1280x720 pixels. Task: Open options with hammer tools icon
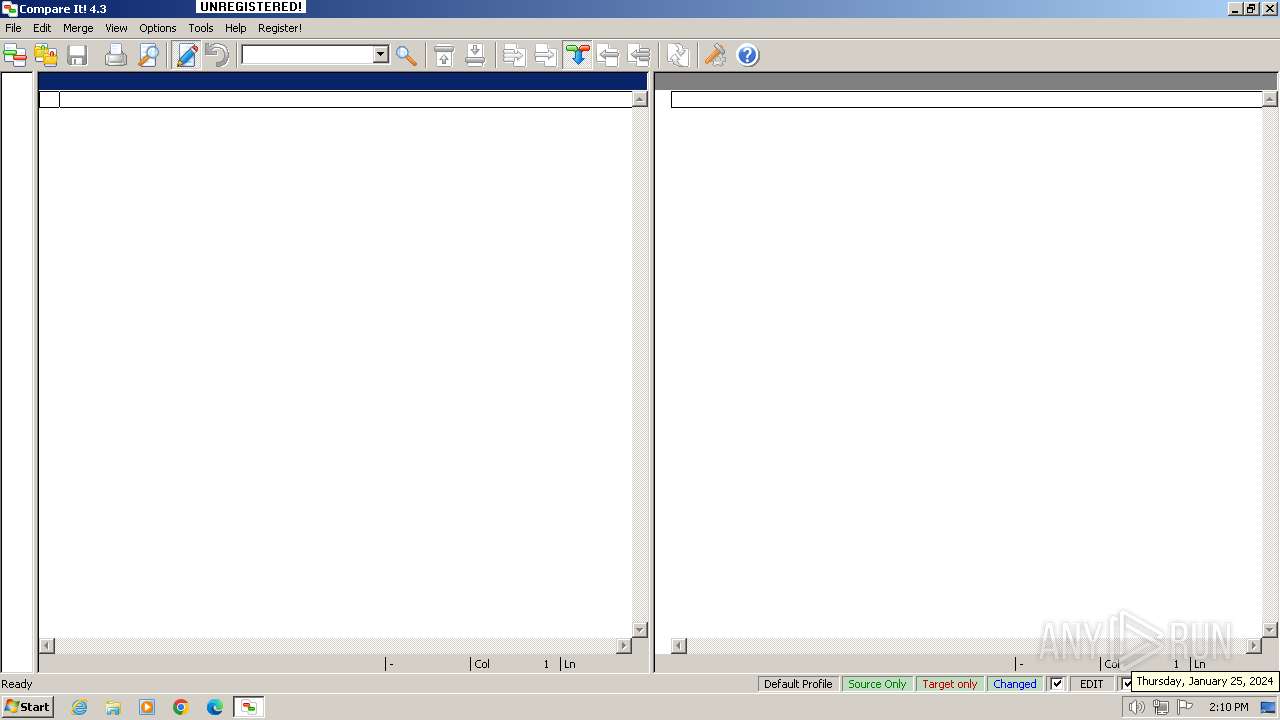pos(715,55)
